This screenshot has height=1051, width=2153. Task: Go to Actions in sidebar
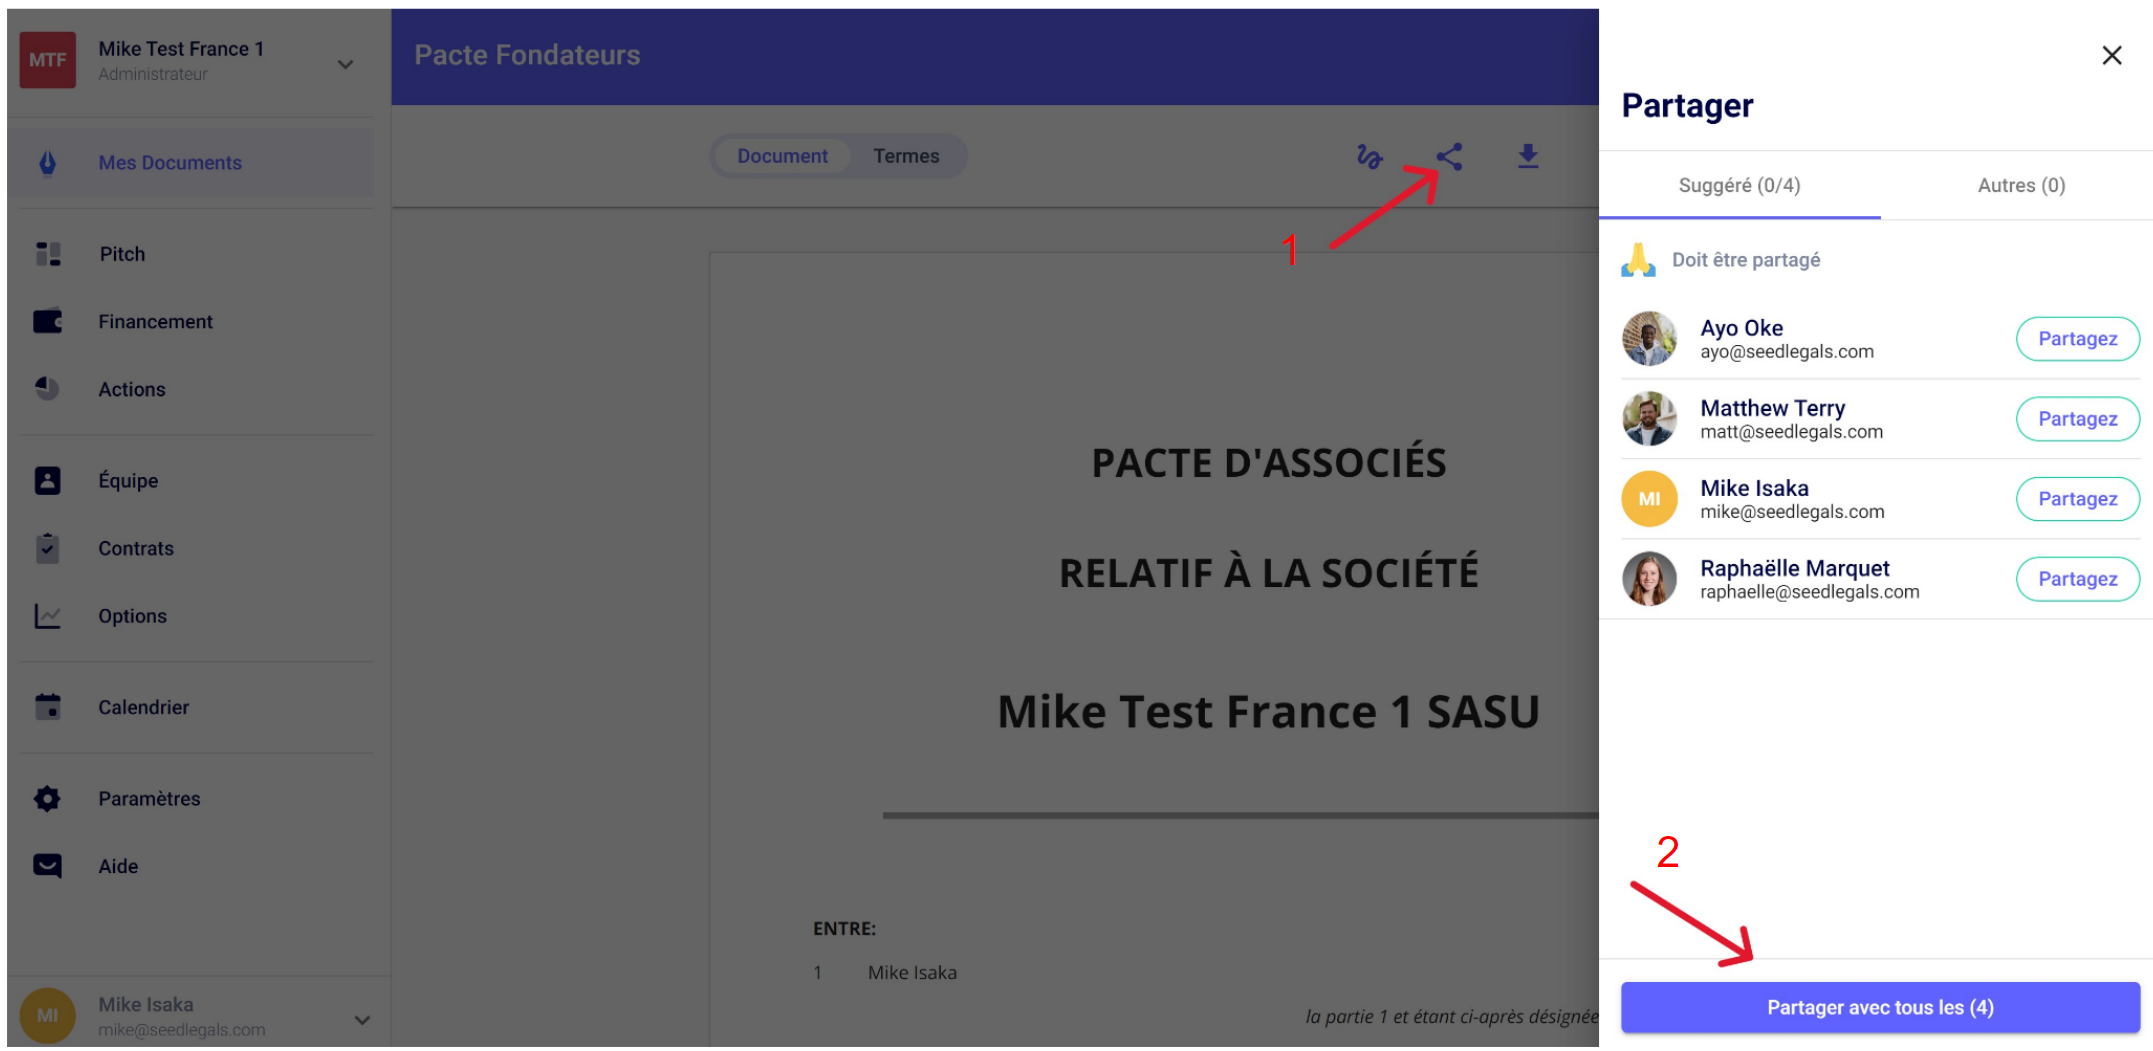pos(131,390)
